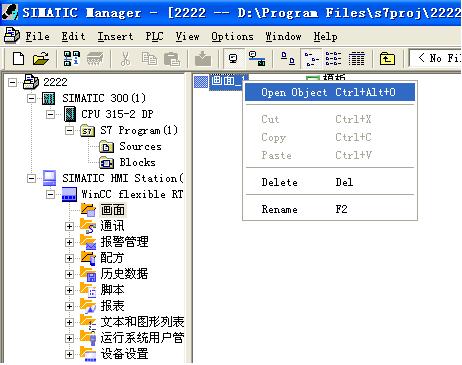Switch to Large Icons view button
This screenshot has width=462, height=365.
288,59
